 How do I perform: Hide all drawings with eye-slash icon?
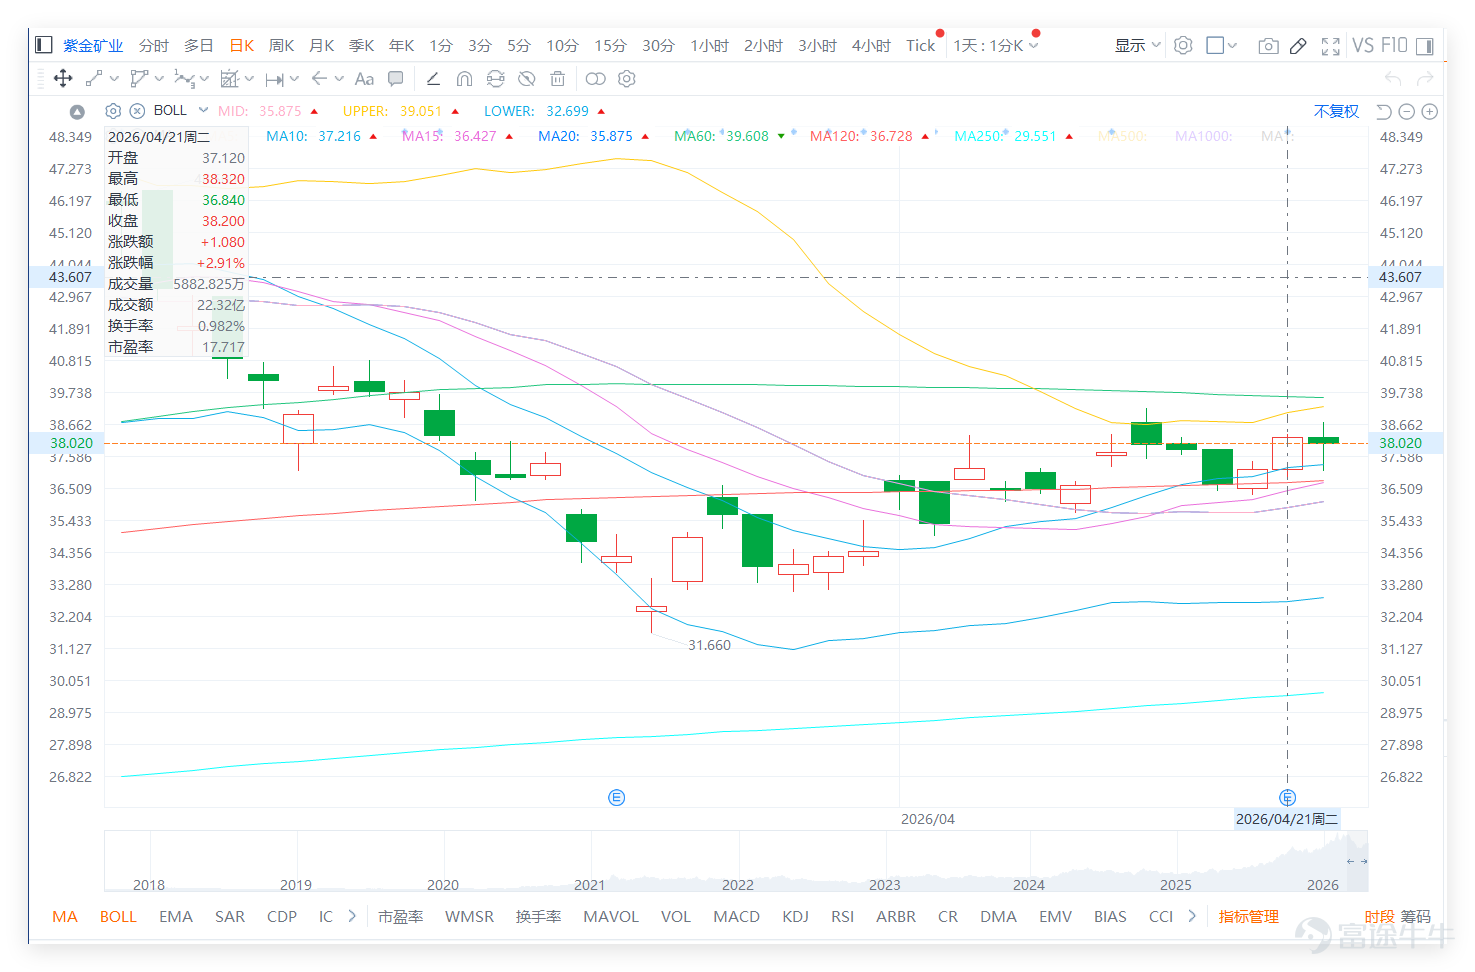(527, 78)
